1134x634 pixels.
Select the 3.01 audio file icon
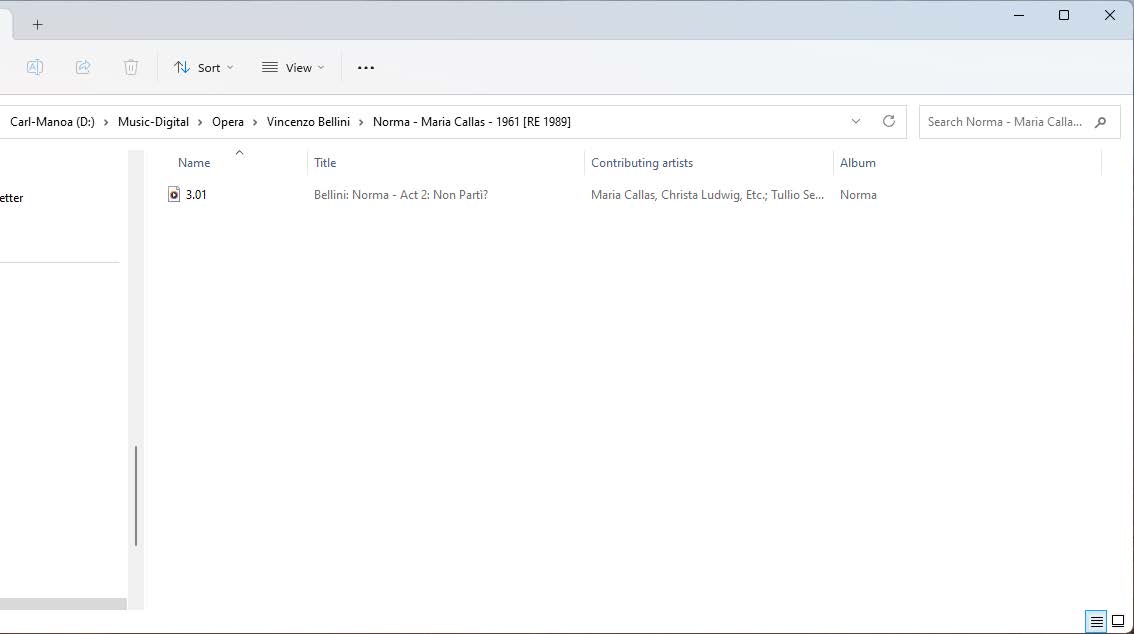tap(174, 195)
